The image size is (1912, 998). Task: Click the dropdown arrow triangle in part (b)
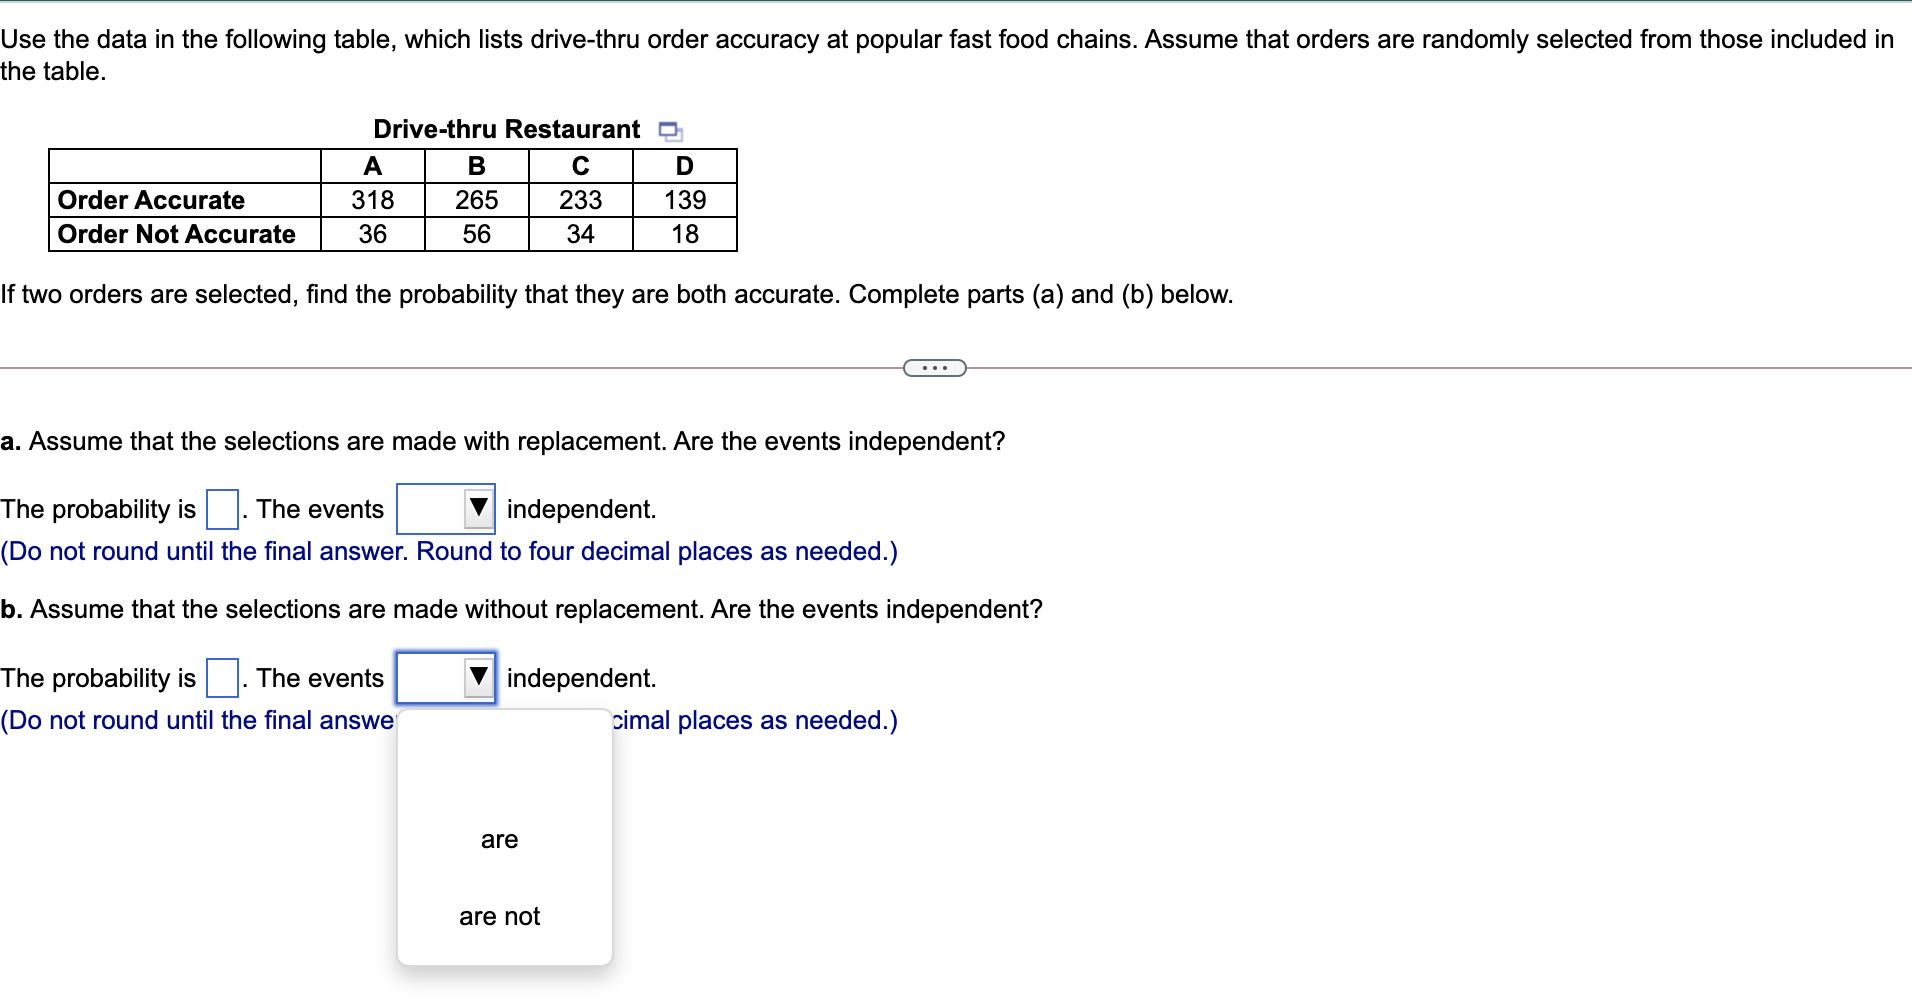(478, 677)
